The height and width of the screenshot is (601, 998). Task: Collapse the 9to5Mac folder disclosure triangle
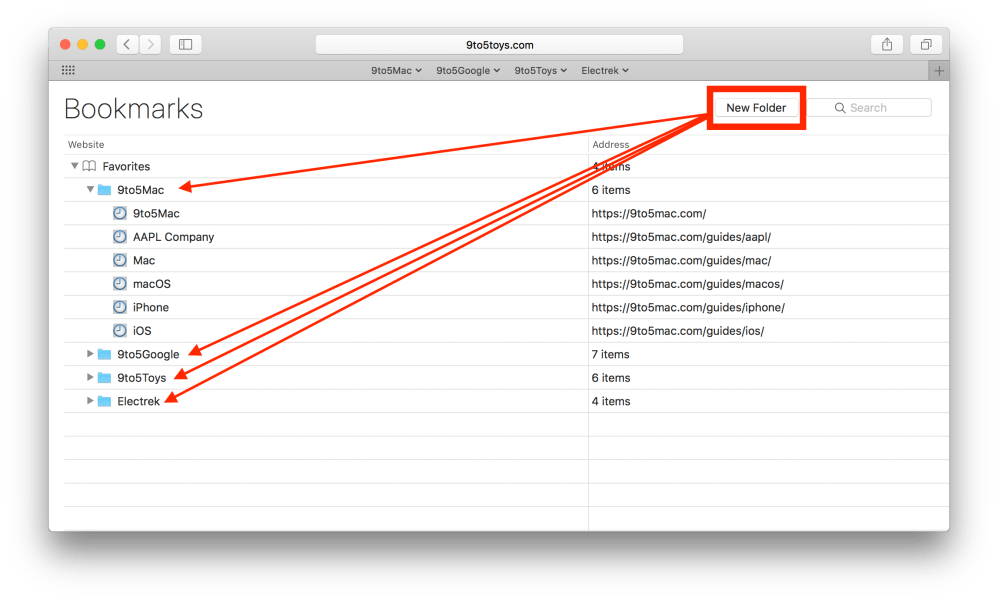[90, 189]
